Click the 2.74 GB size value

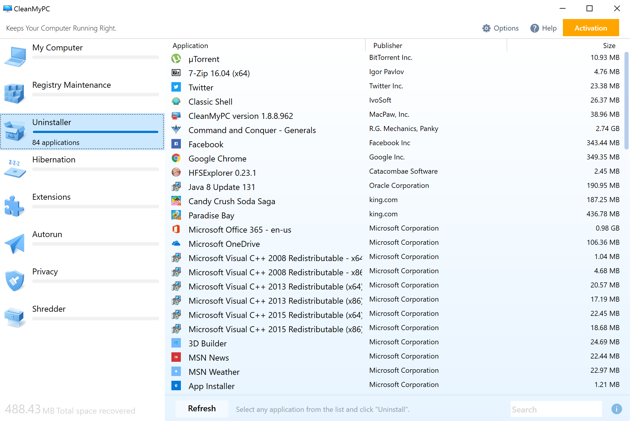(x=608, y=129)
